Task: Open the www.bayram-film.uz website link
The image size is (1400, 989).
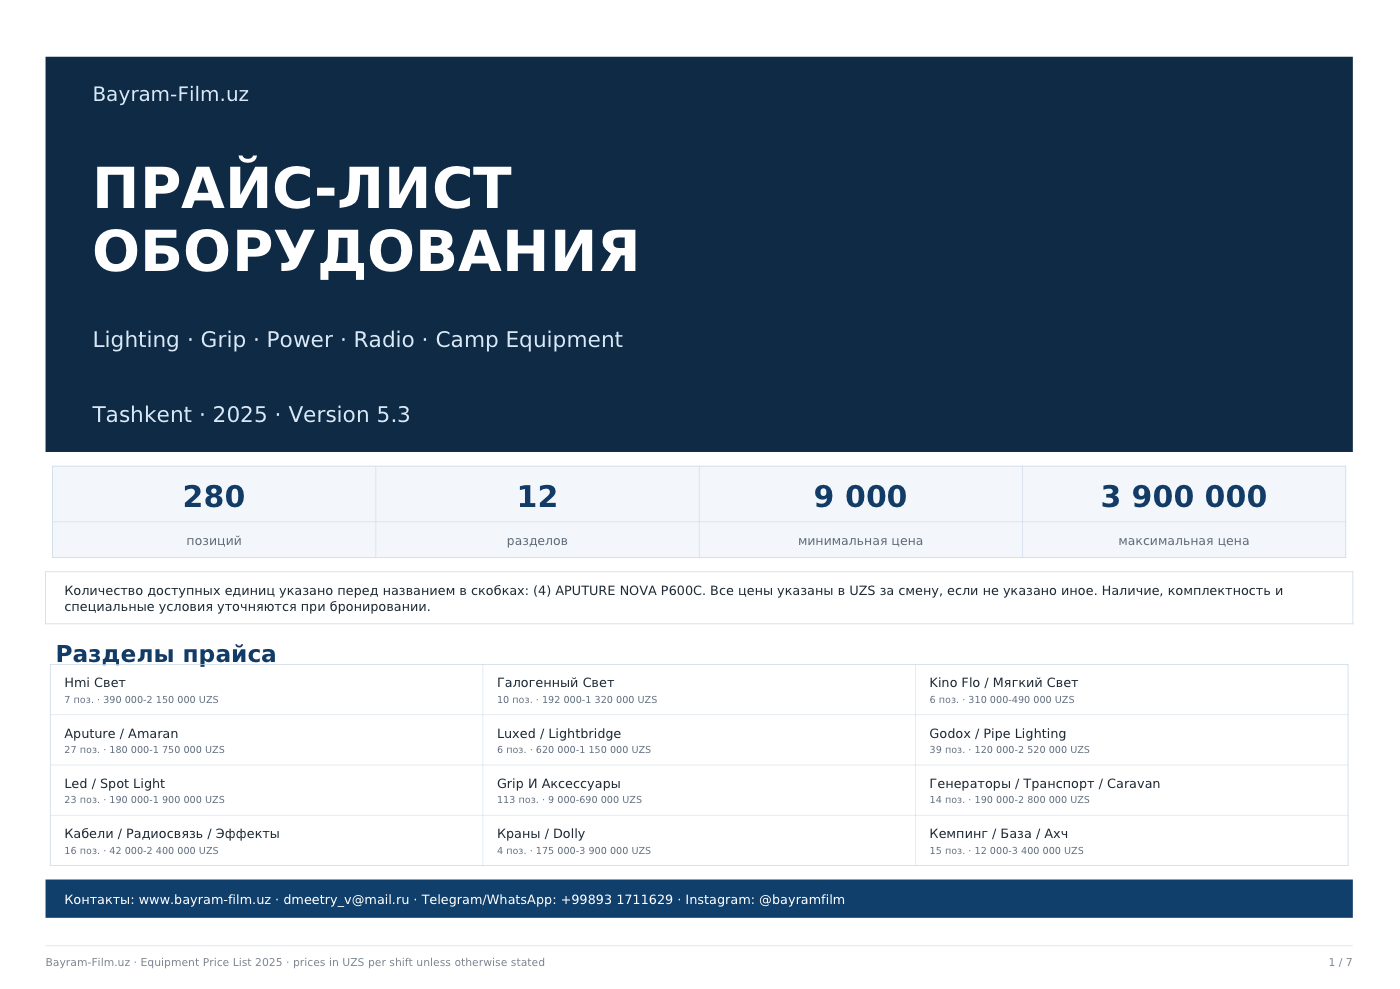Action: [x=204, y=900]
